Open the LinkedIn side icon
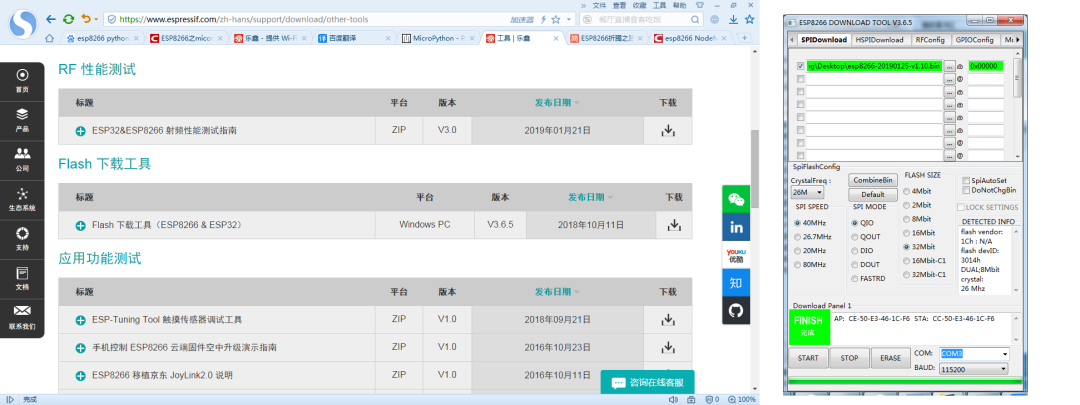Viewport: 1080px width, 405px height. pos(736,227)
